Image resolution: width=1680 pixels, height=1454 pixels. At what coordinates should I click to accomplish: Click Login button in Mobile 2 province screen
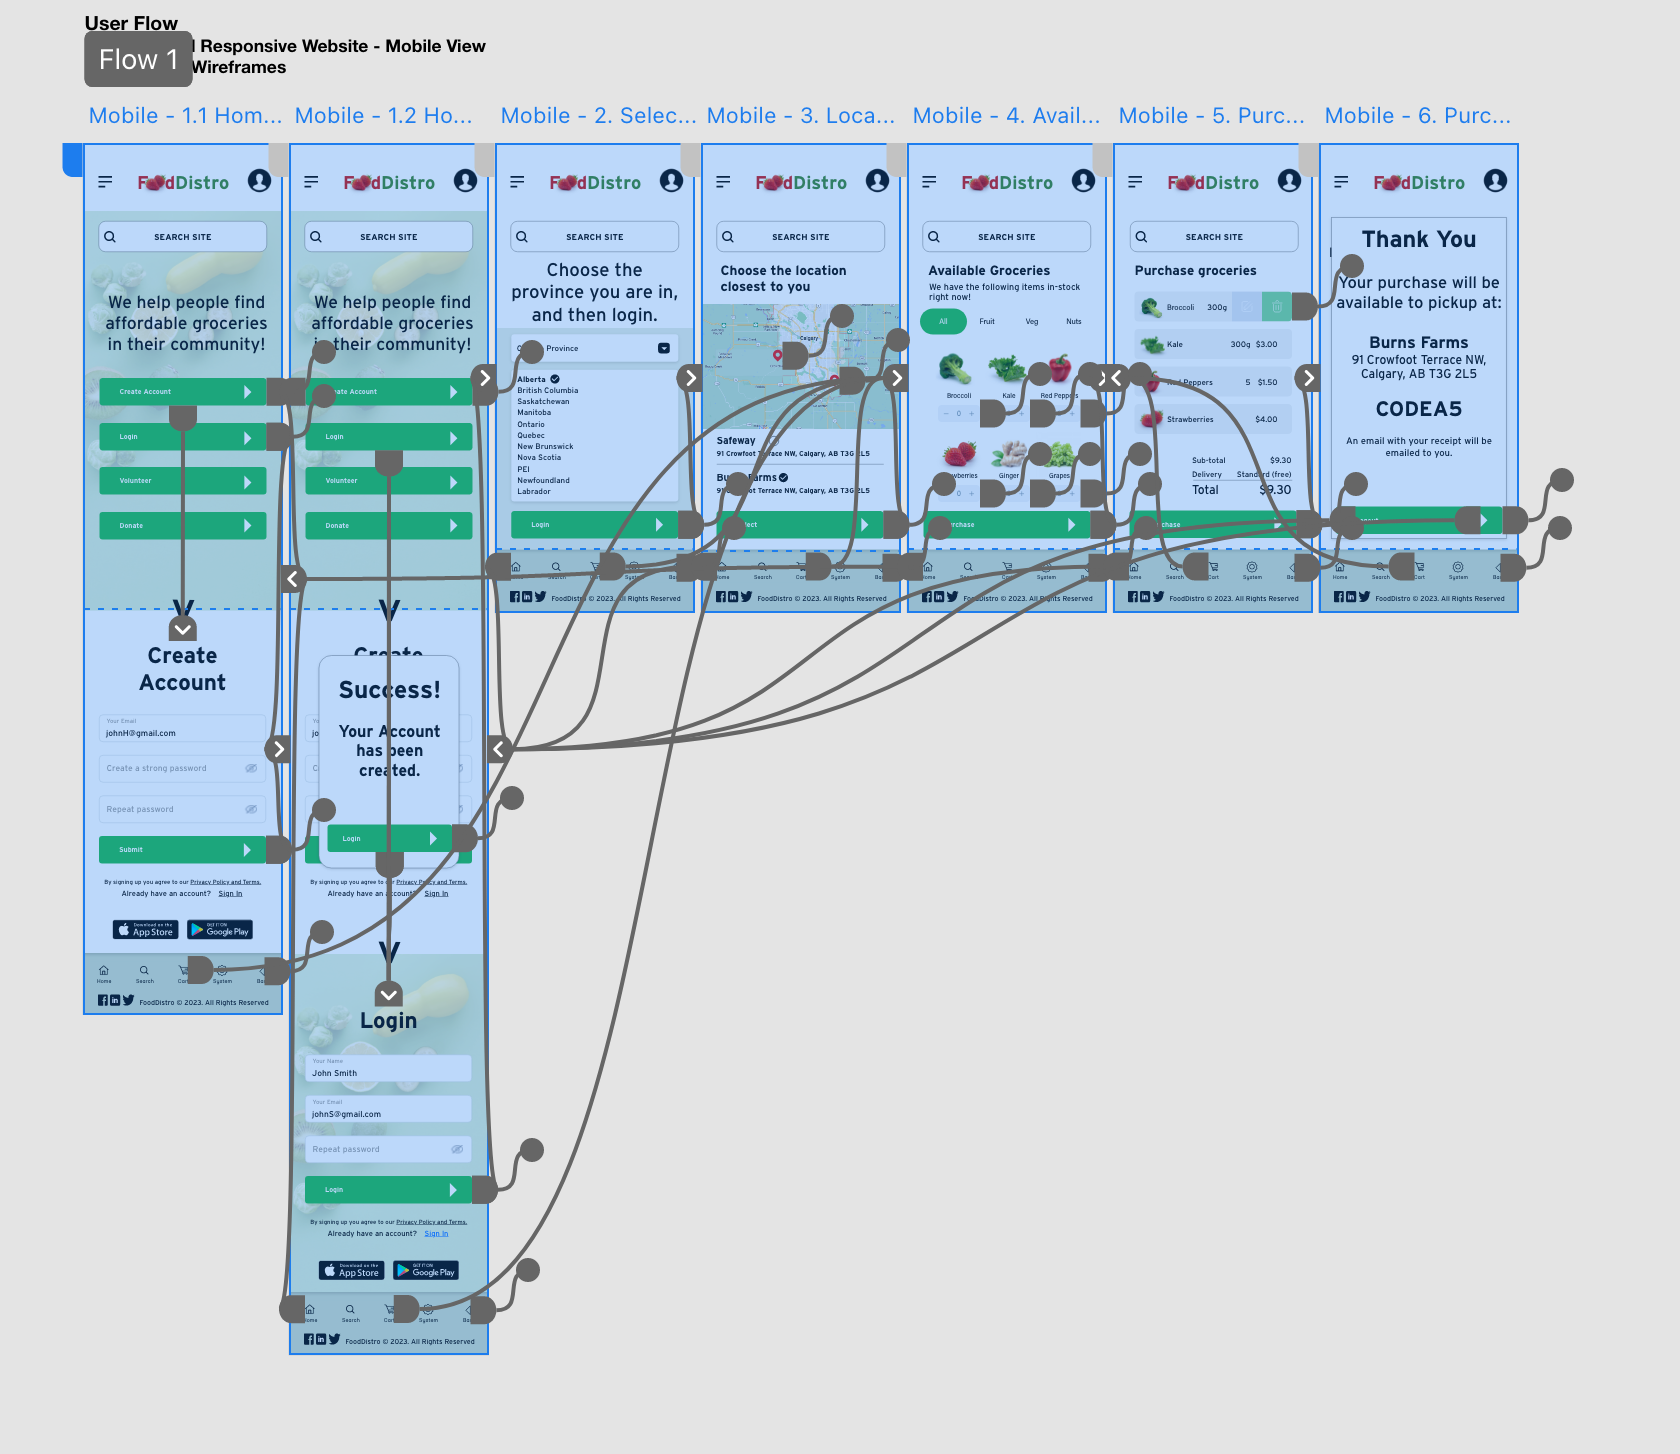click(x=595, y=525)
